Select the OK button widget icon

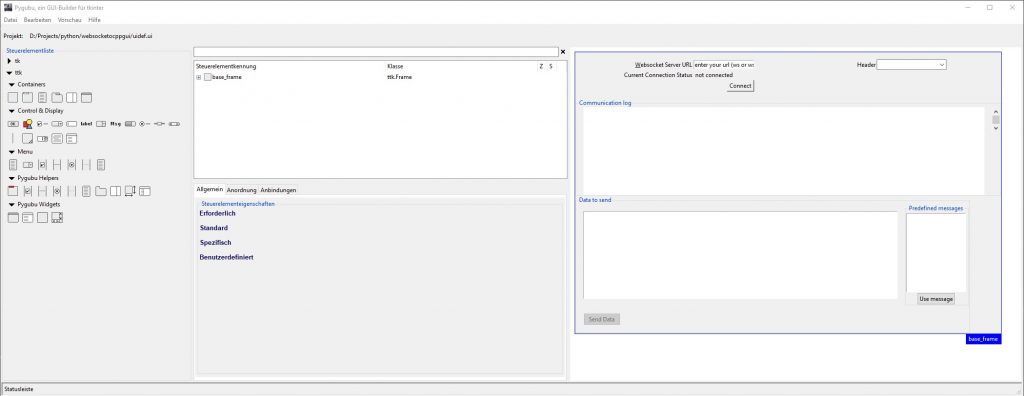13,124
